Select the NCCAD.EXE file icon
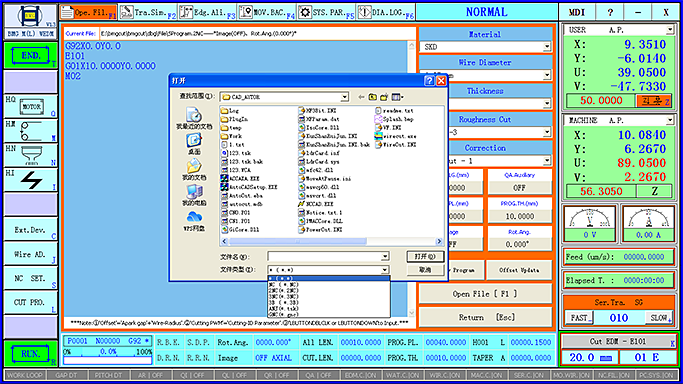The width and height of the screenshot is (683, 384). click(x=301, y=204)
